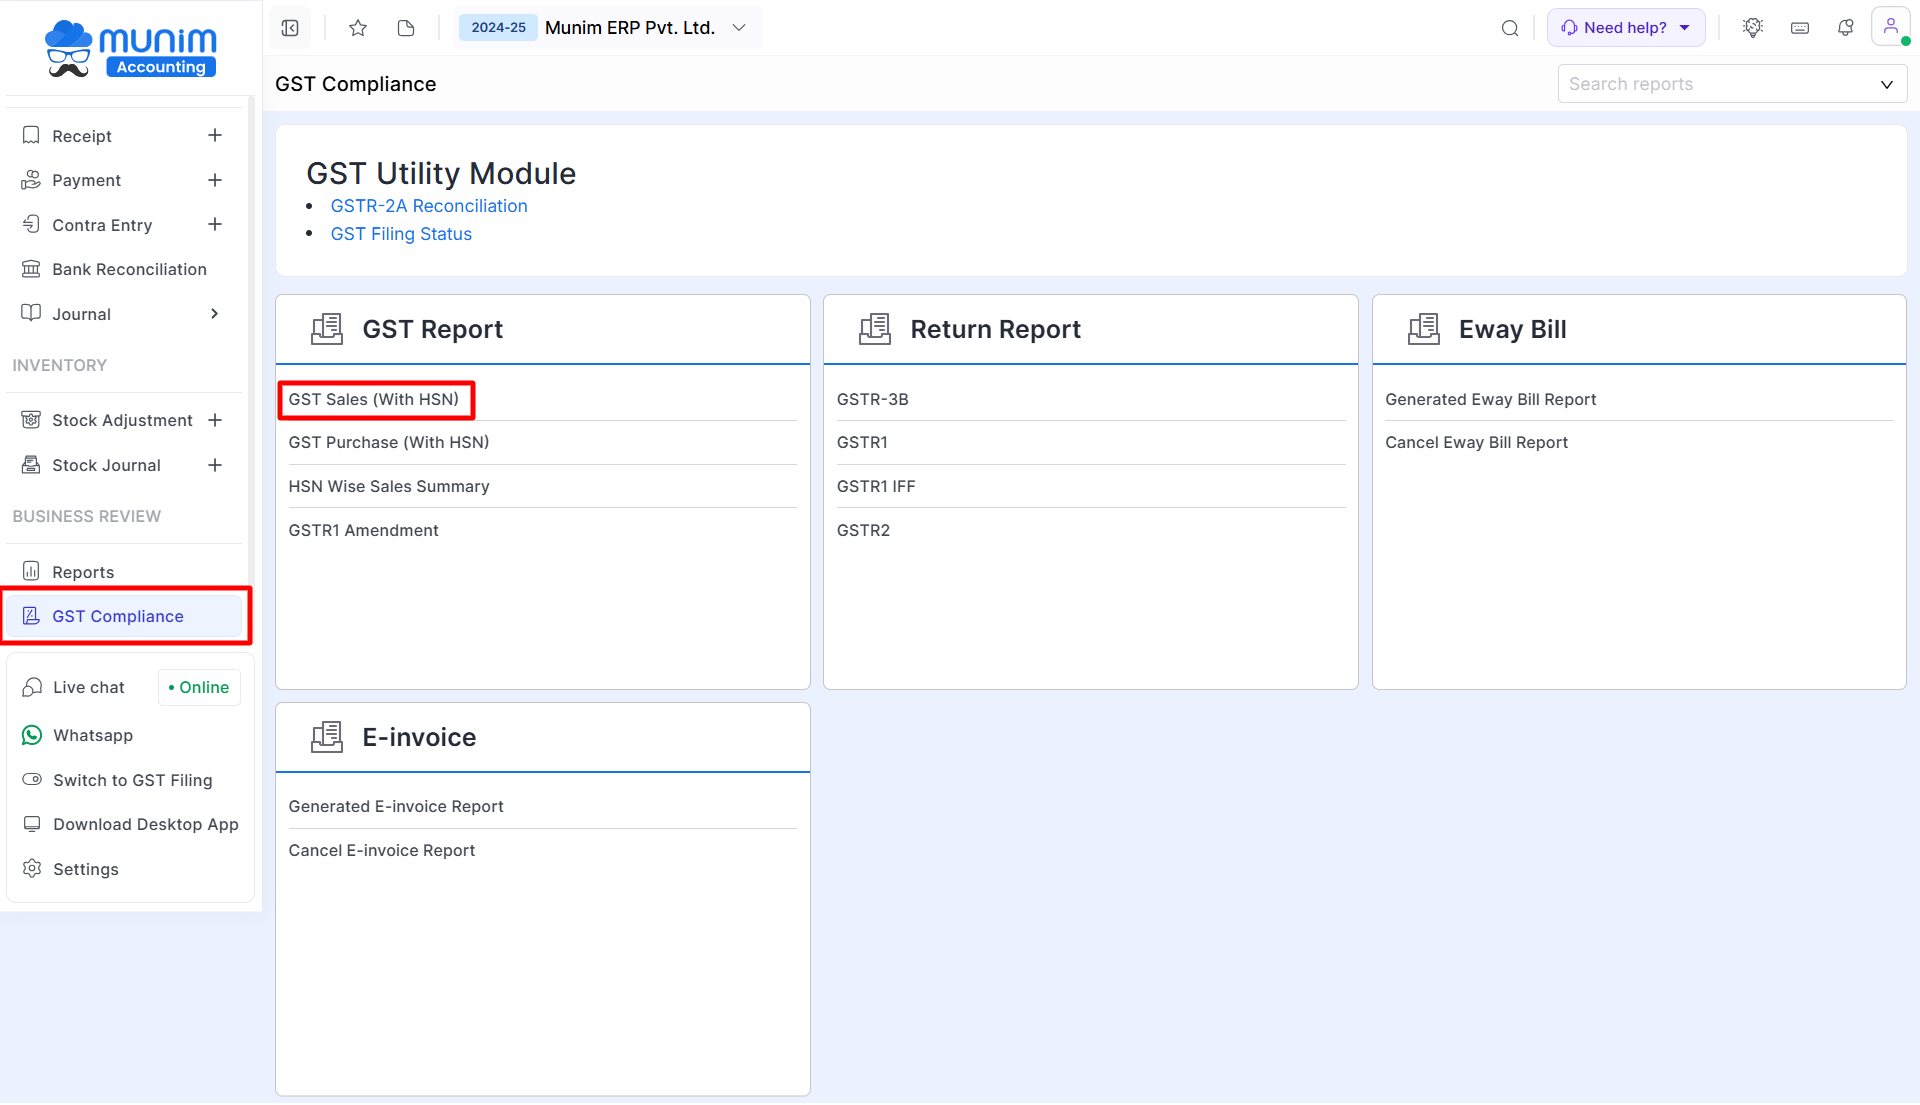The image size is (1920, 1105).
Task: Open GSTR-3B return report
Action: (x=873, y=399)
